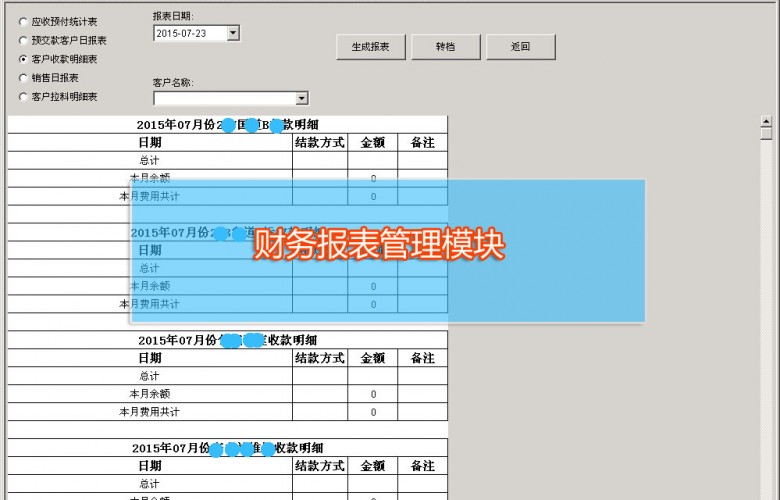Click the 金额 header in fourth table
The height and width of the screenshot is (500, 780).
(x=373, y=466)
